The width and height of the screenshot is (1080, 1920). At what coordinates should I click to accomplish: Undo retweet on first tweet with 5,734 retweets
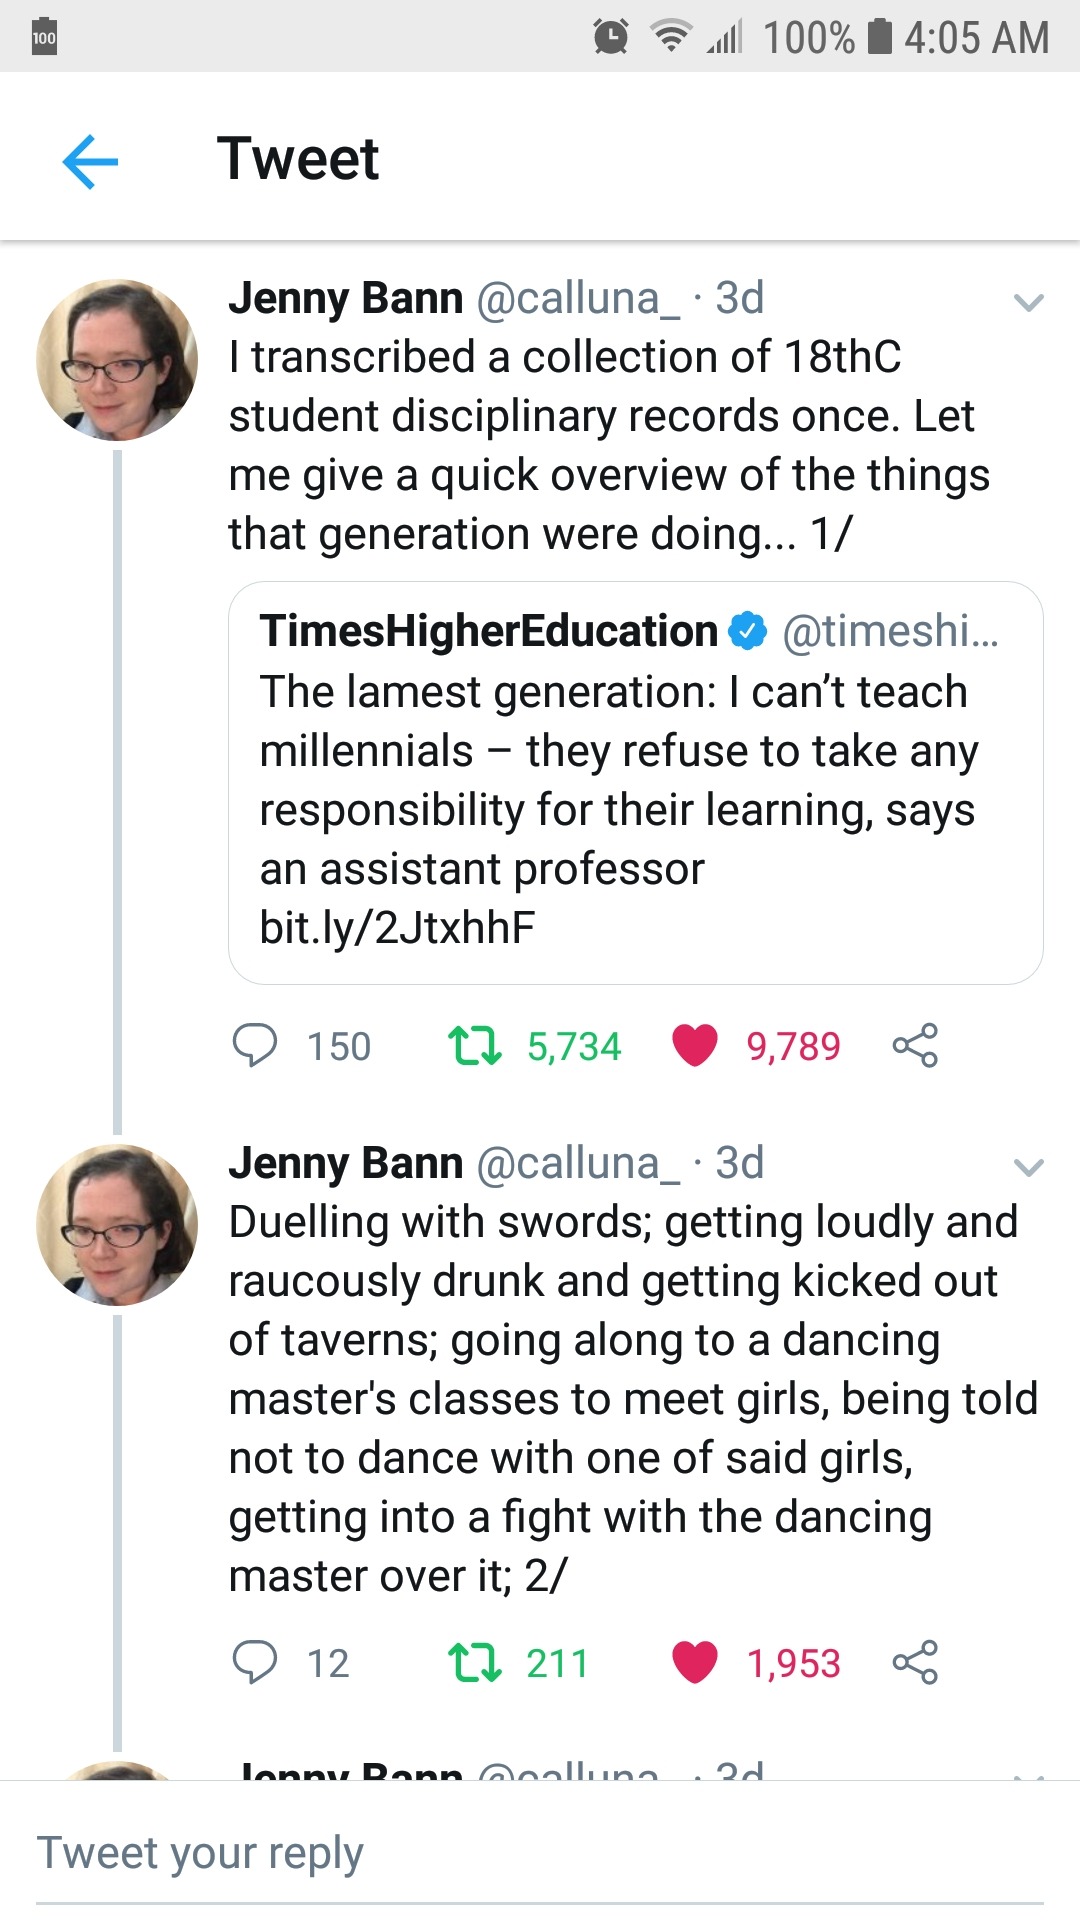point(474,1045)
